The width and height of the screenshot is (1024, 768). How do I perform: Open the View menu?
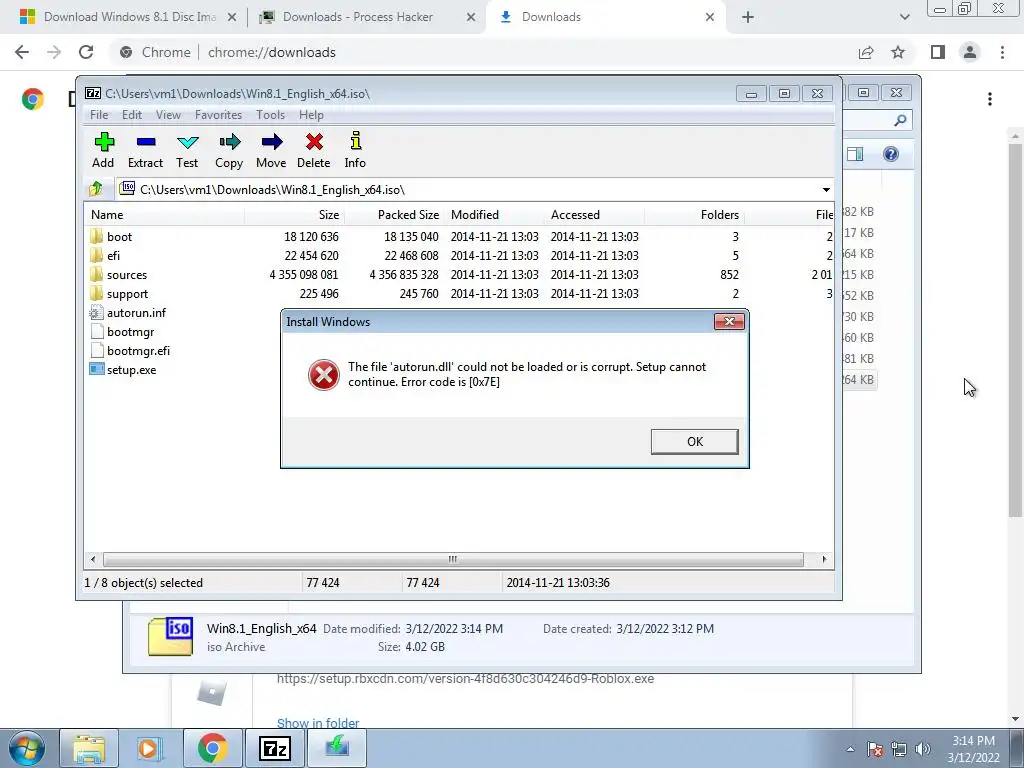point(168,115)
